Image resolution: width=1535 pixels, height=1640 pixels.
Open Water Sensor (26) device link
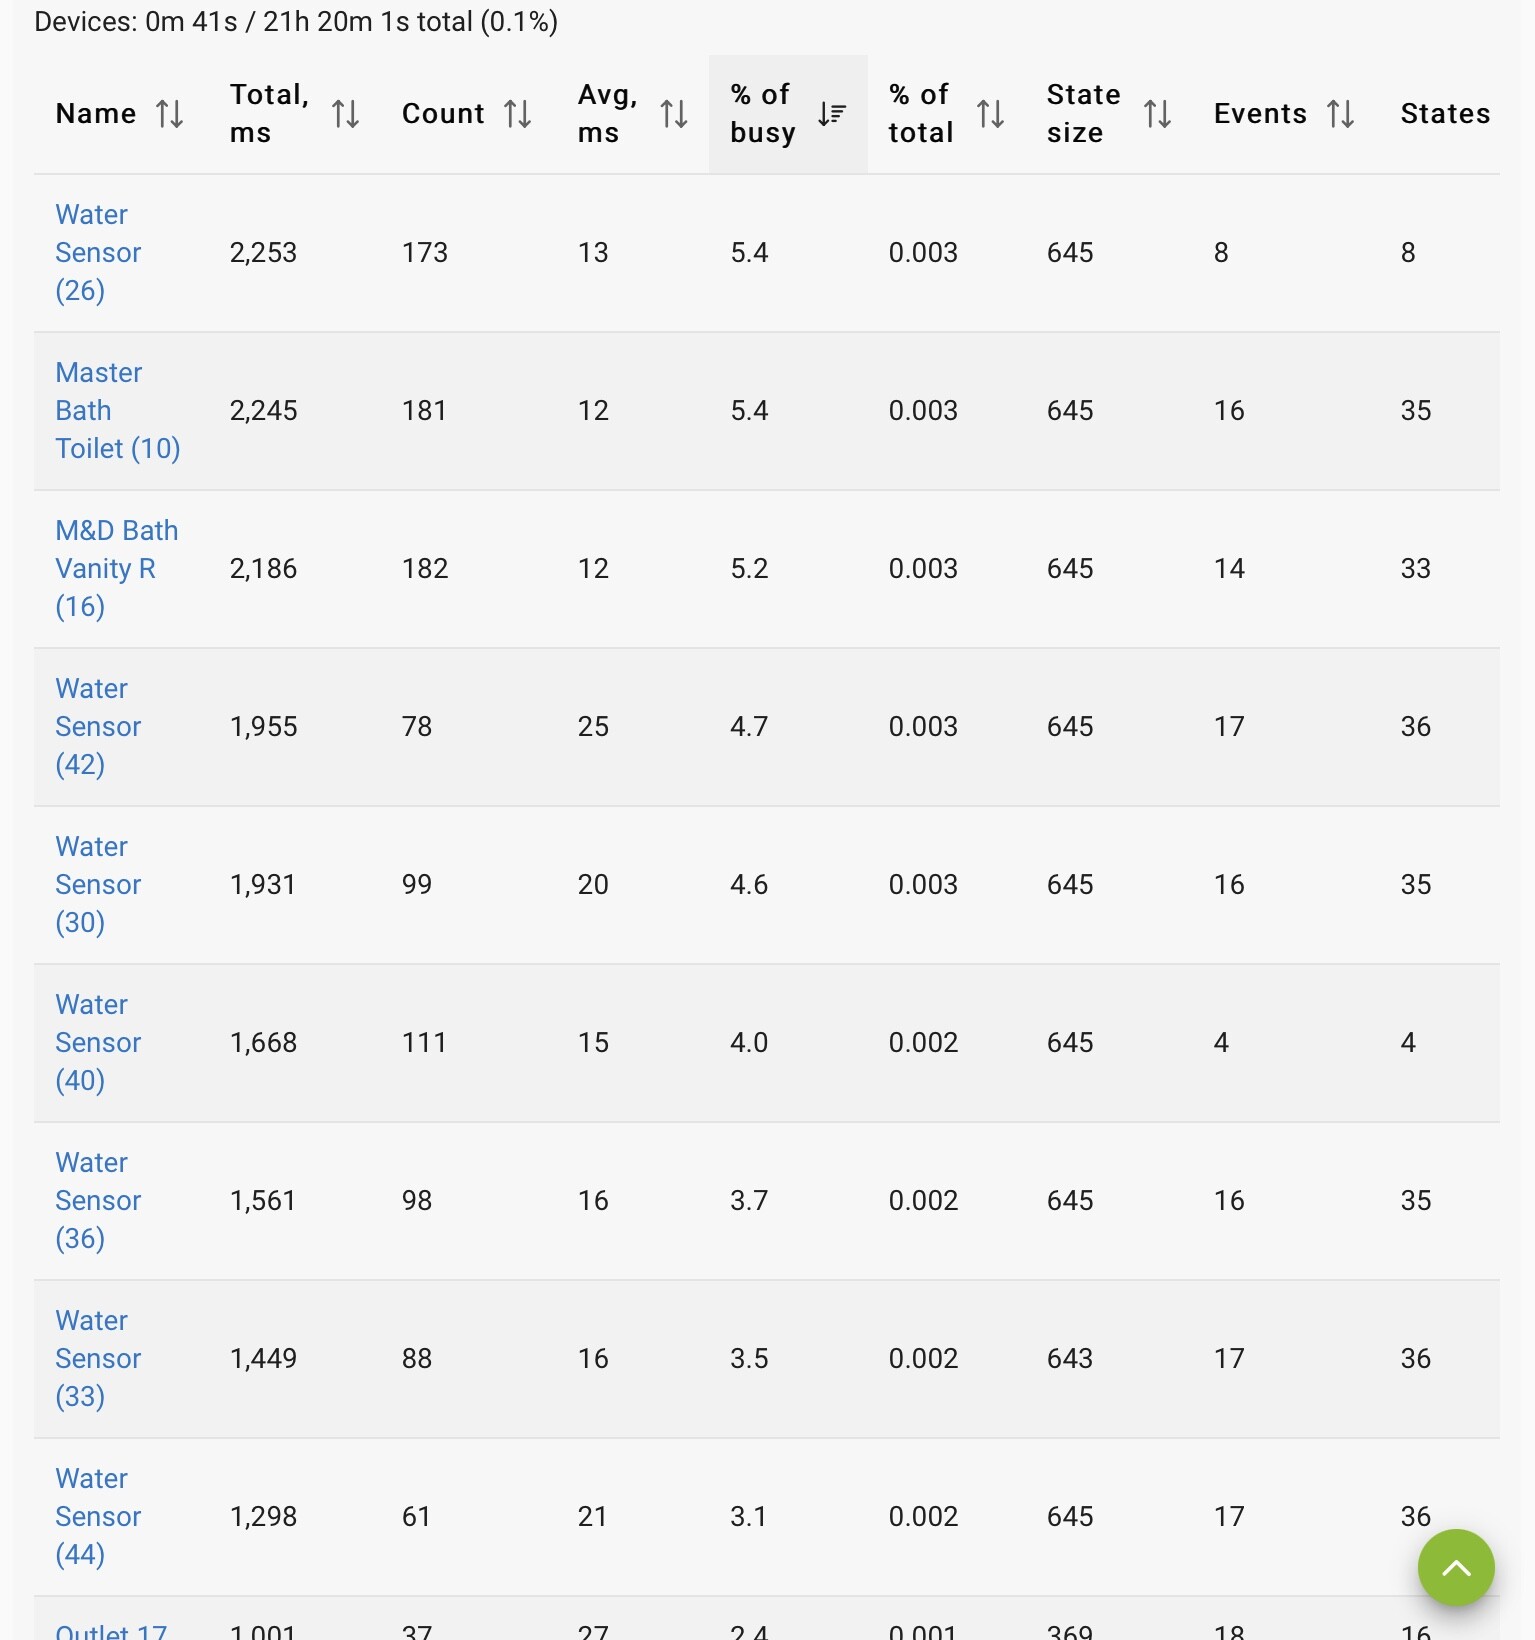click(98, 252)
